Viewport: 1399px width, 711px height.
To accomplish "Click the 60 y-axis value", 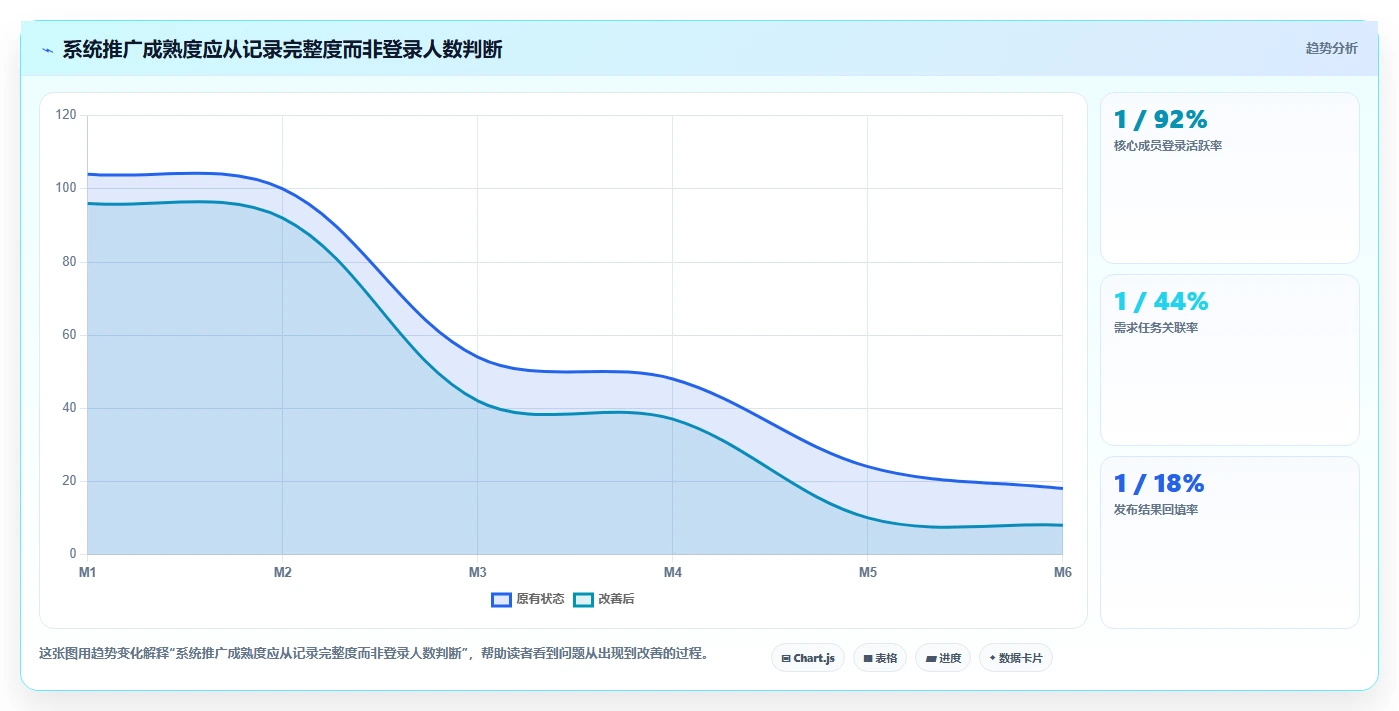I will click(69, 334).
